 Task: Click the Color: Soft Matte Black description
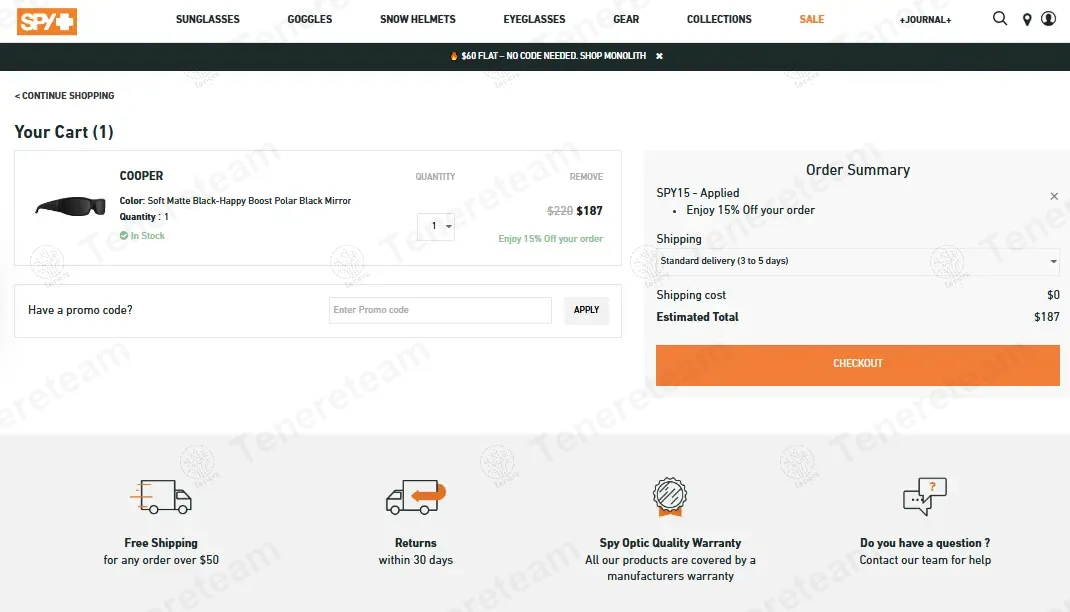pos(235,201)
